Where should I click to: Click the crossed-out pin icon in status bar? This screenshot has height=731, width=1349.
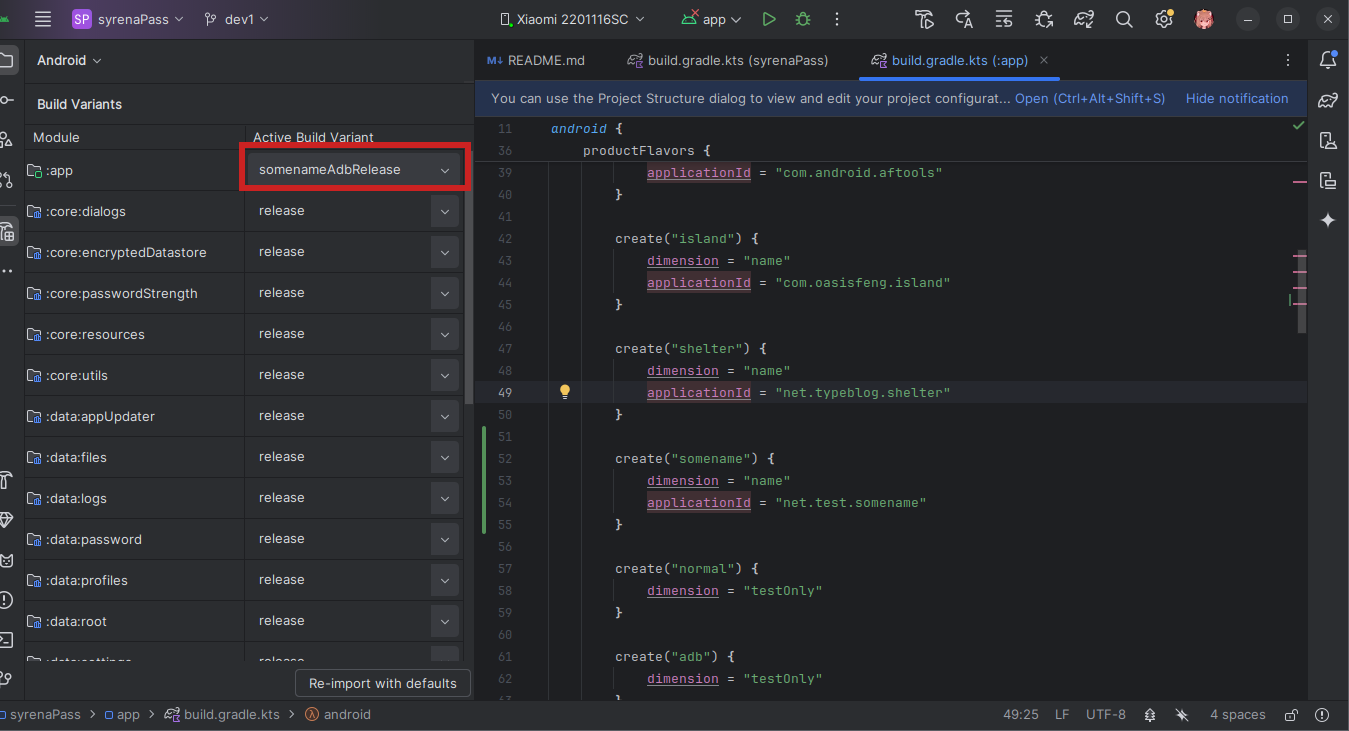coord(1182,715)
